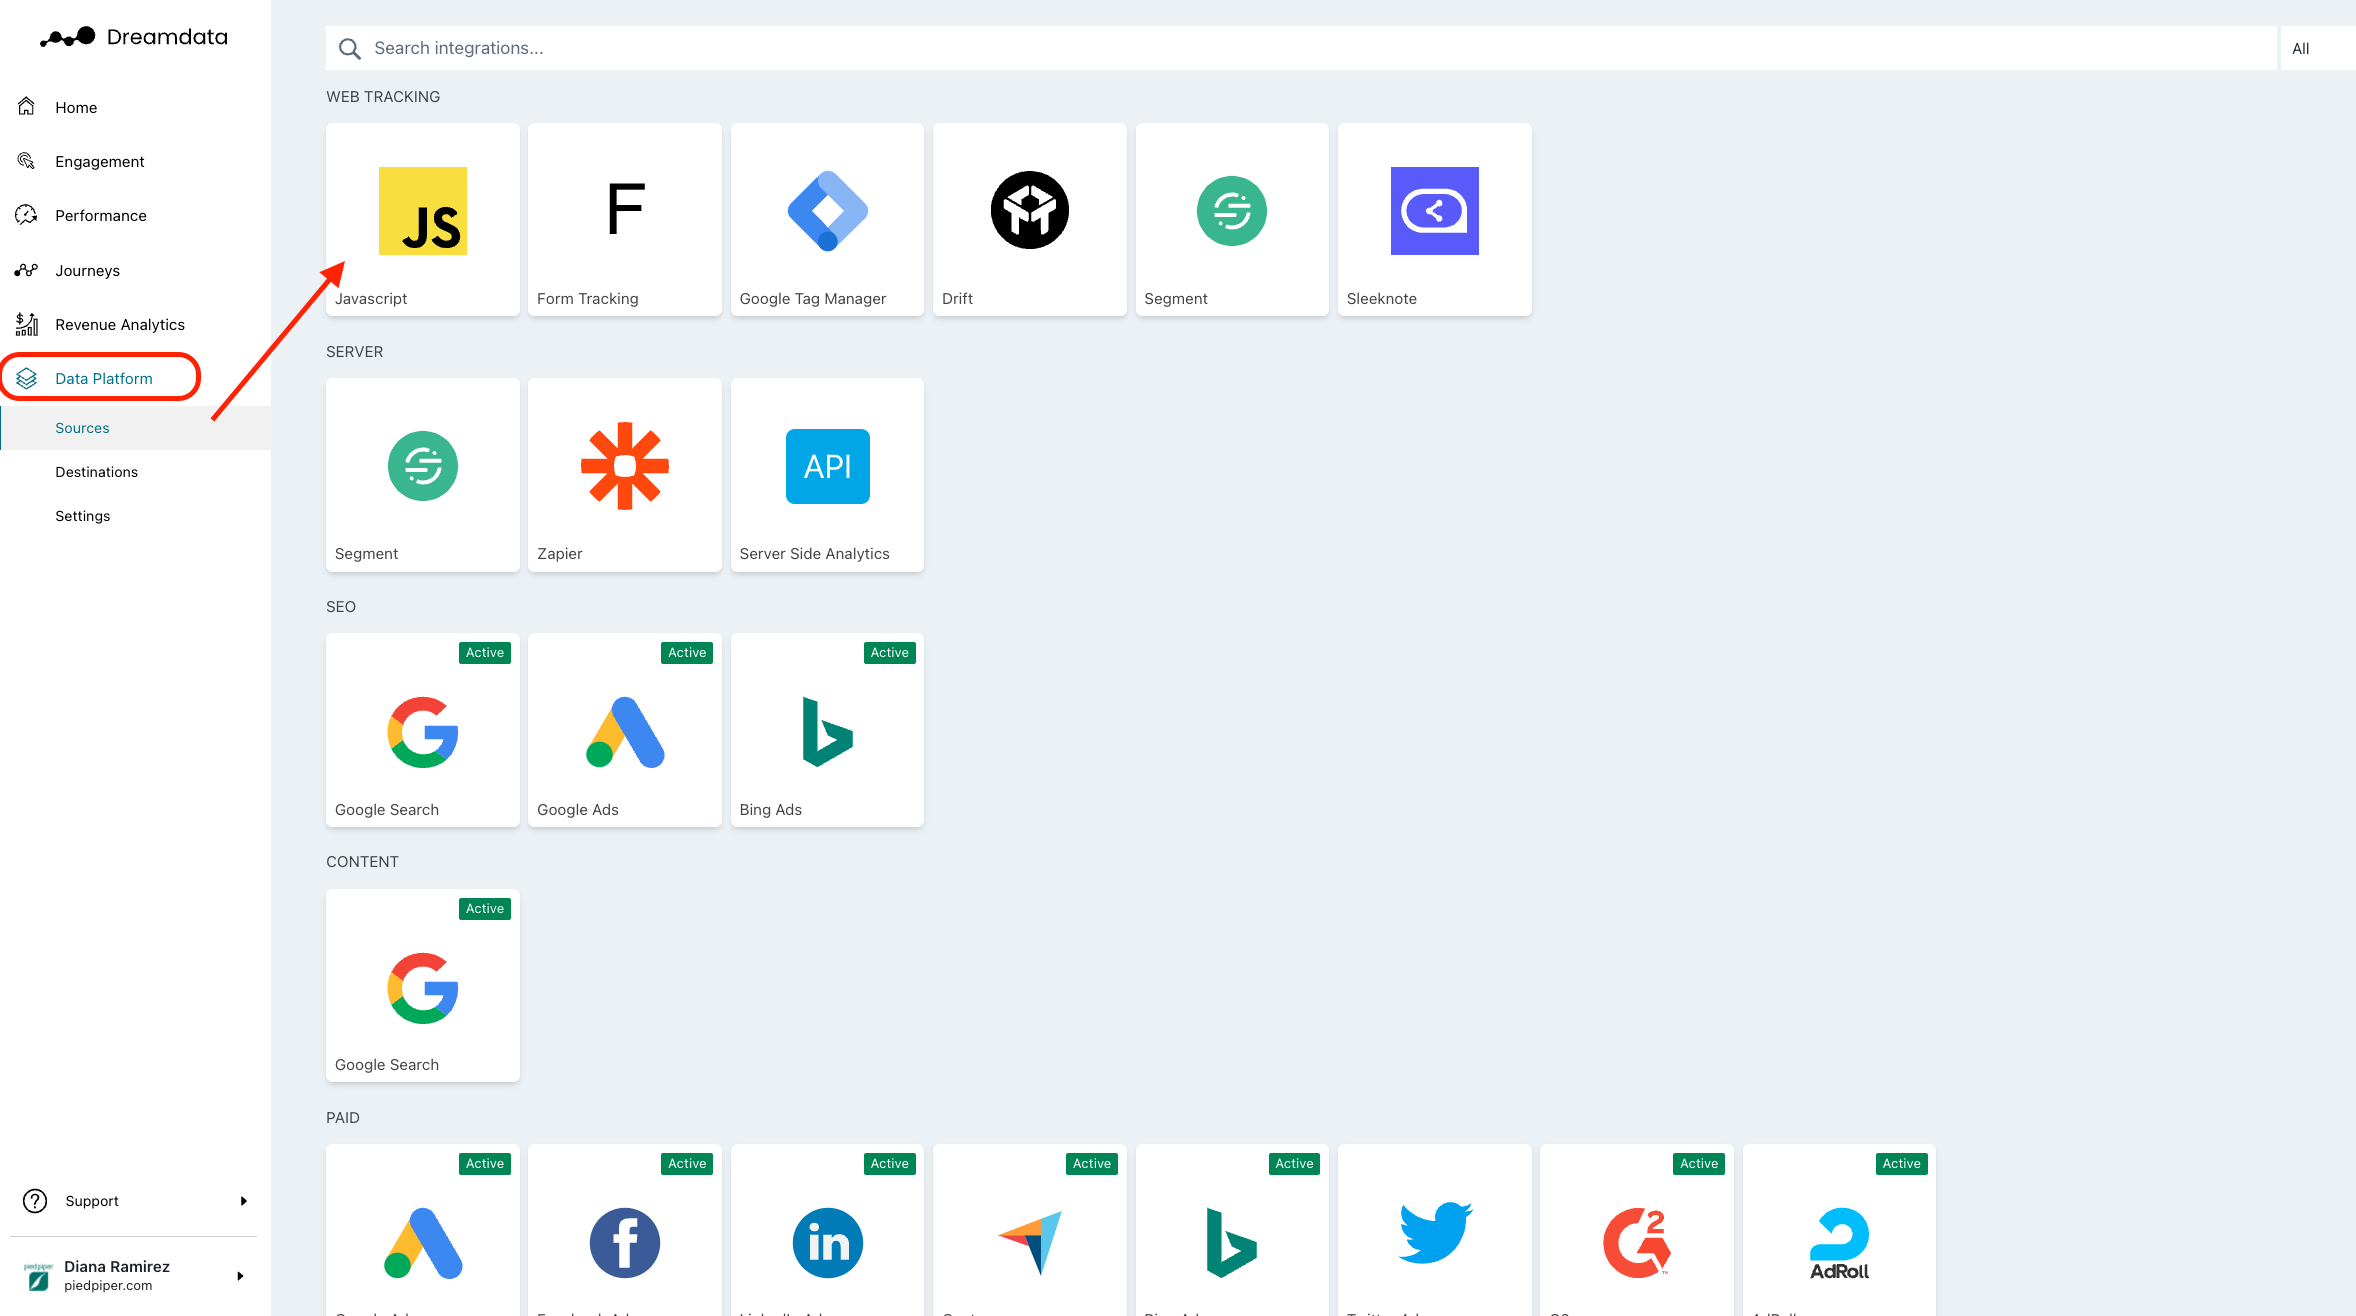Open Bing Ads card under SEO
This screenshot has height=1316, width=2356.
coord(828,730)
